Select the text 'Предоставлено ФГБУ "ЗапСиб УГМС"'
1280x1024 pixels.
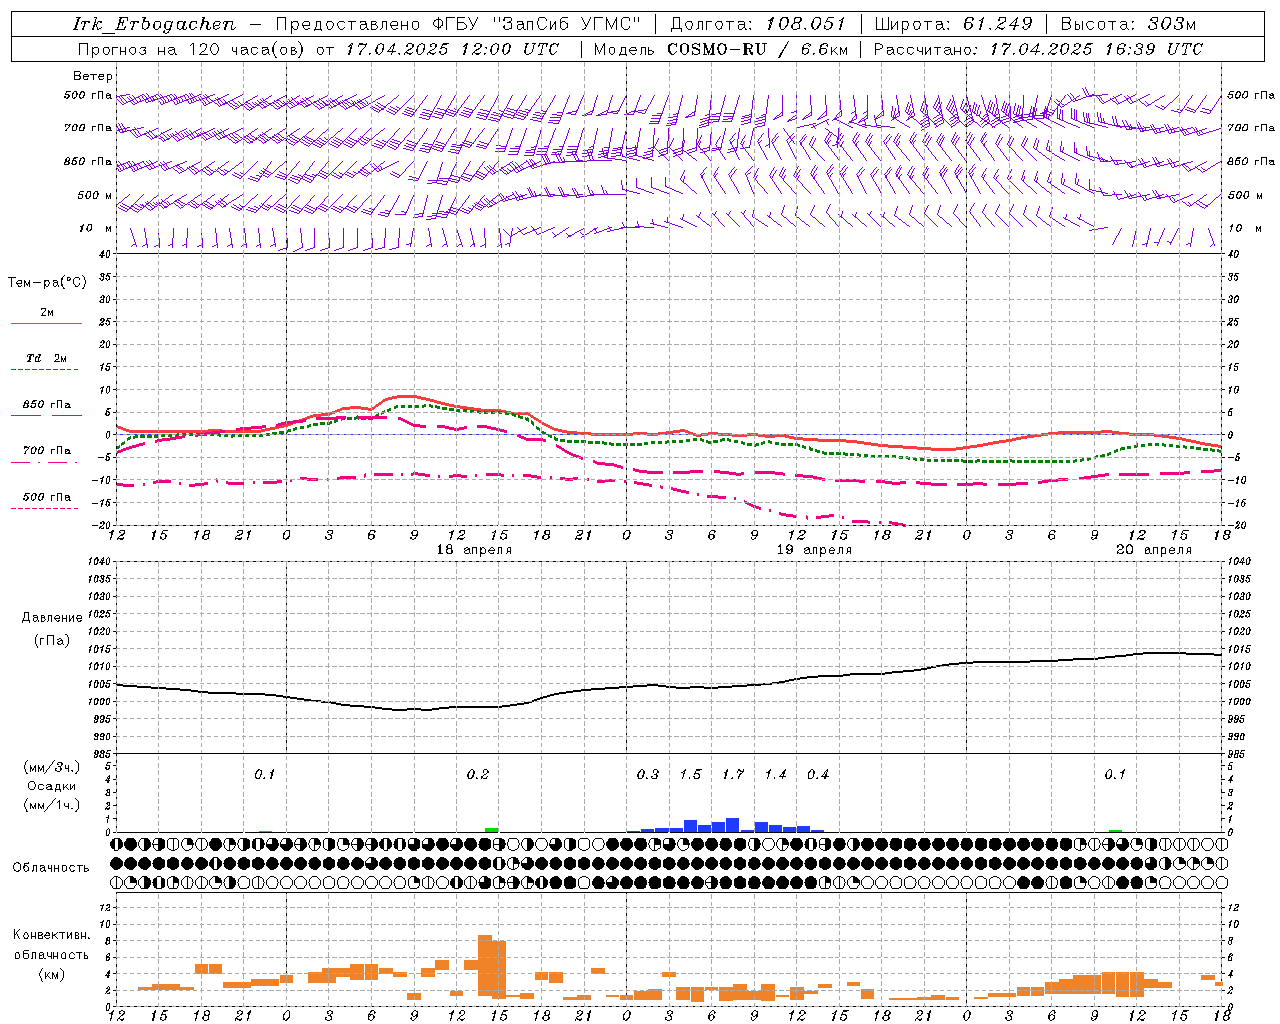pos(458,24)
